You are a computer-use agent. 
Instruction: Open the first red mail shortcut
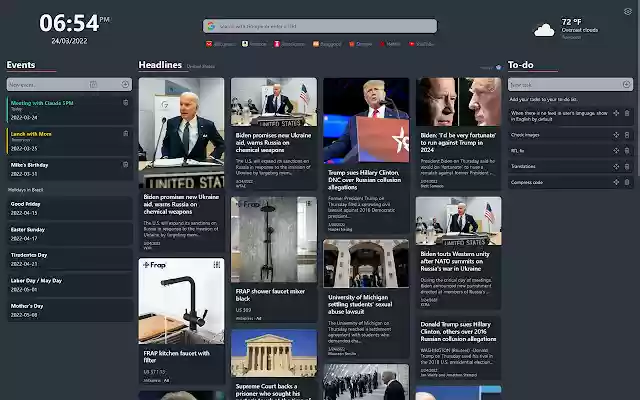(220, 44)
